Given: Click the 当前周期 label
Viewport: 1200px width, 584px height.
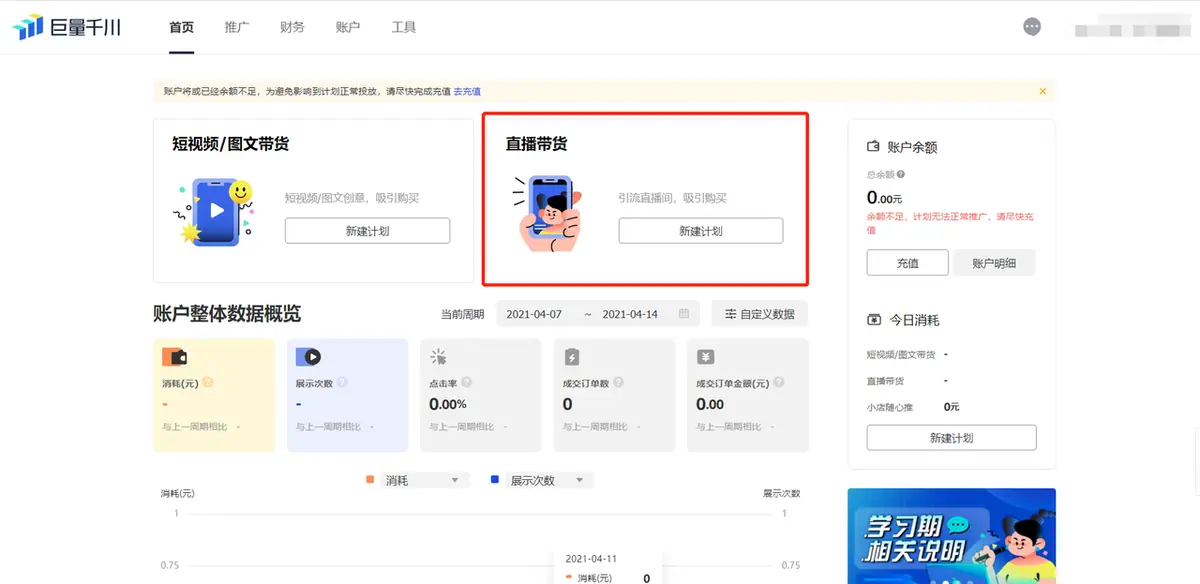Looking at the screenshot, I should (462, 314).
